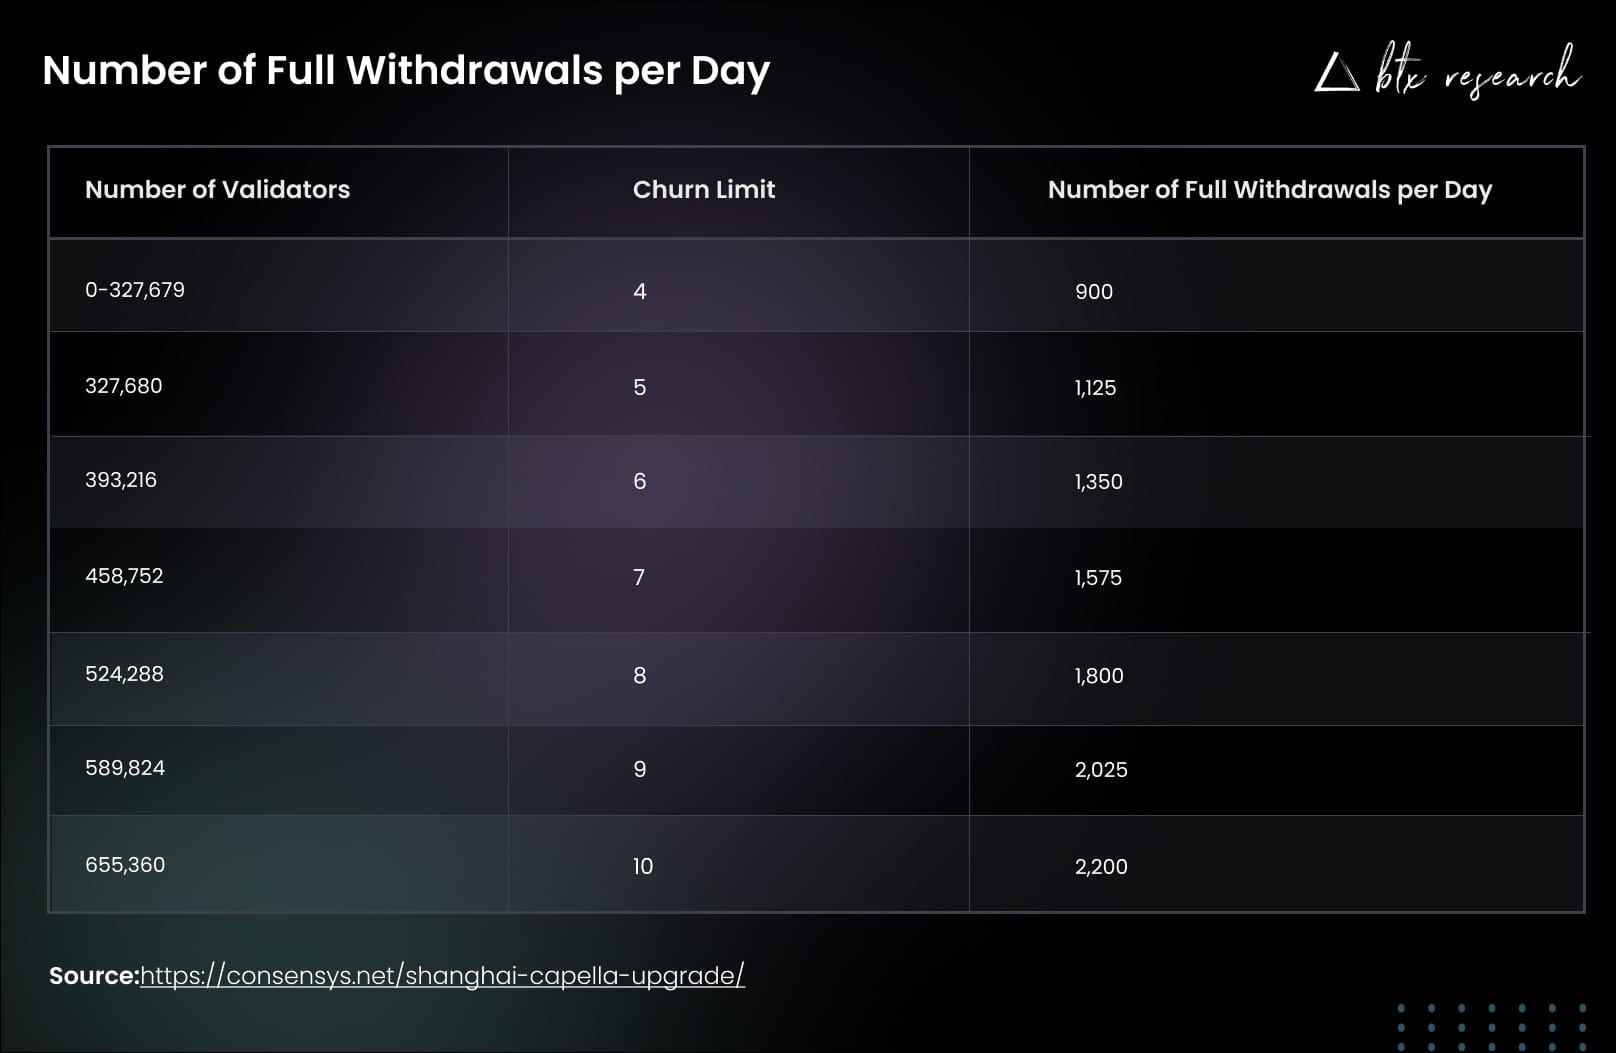Screen dimensions: 1616x1053
Task: Select the "Number of Validators" column header
Action: [217, 189]
